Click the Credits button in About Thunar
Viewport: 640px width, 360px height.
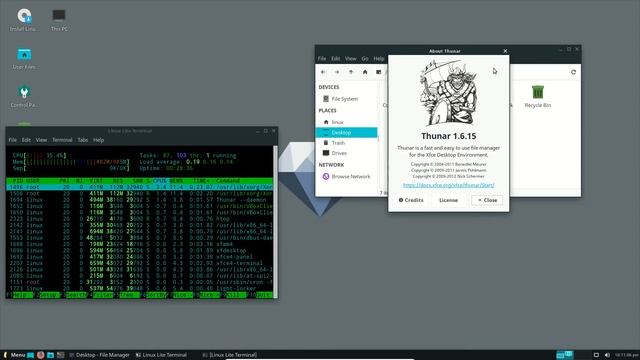(x=411, y=200)
